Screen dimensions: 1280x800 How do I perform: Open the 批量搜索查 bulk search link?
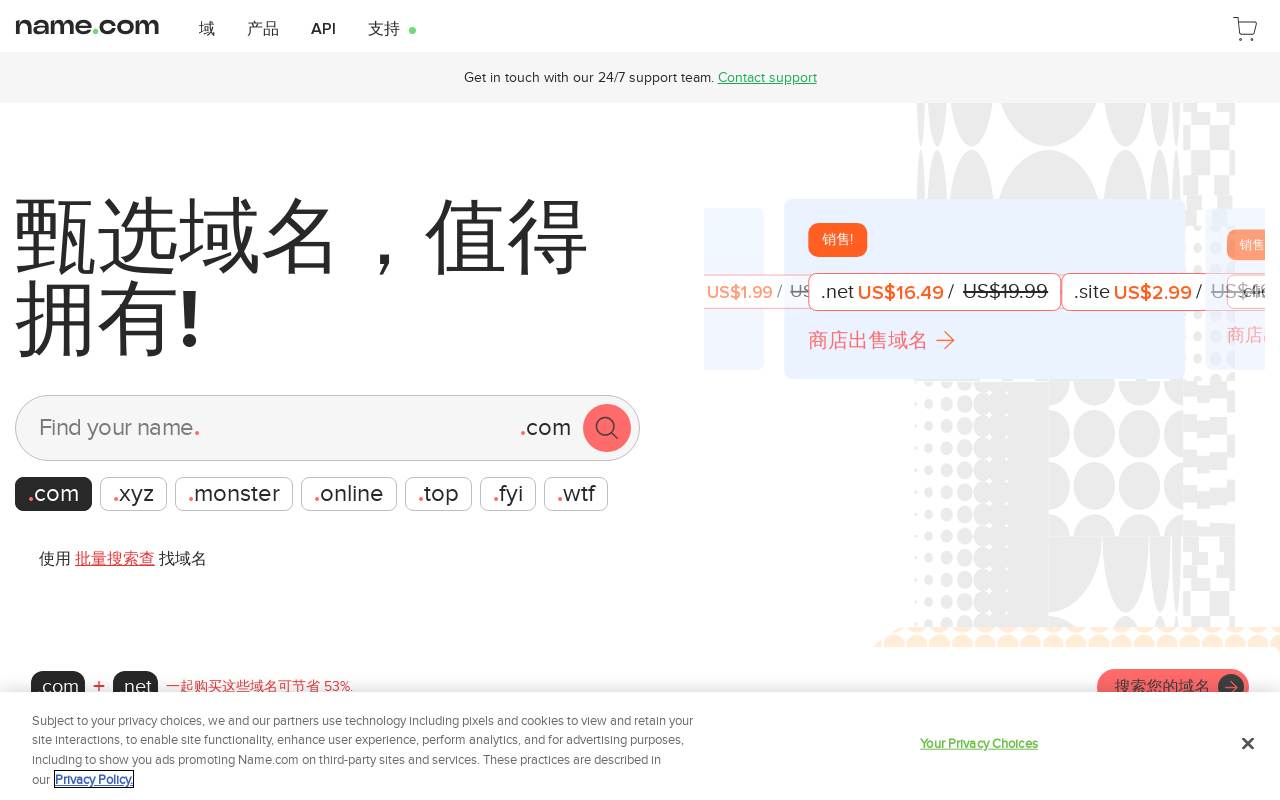115,559
